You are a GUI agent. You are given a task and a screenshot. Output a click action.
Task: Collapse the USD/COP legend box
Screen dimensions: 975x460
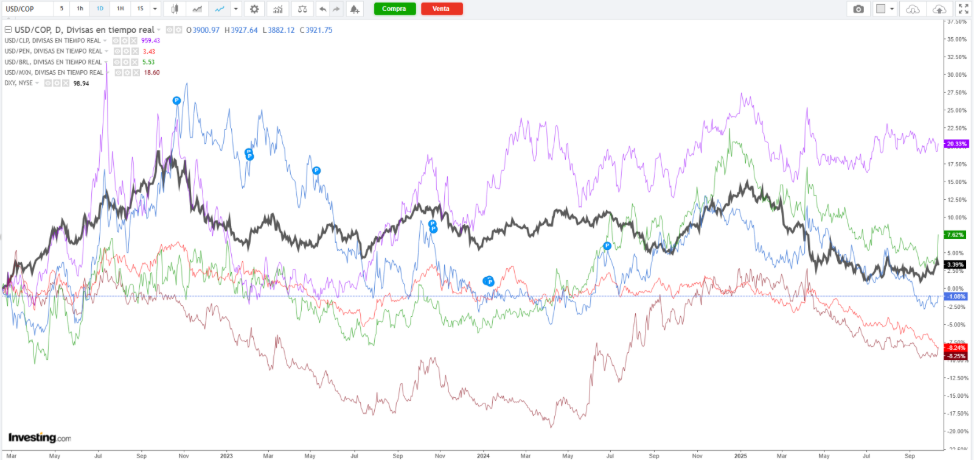(x=7, y=30)
